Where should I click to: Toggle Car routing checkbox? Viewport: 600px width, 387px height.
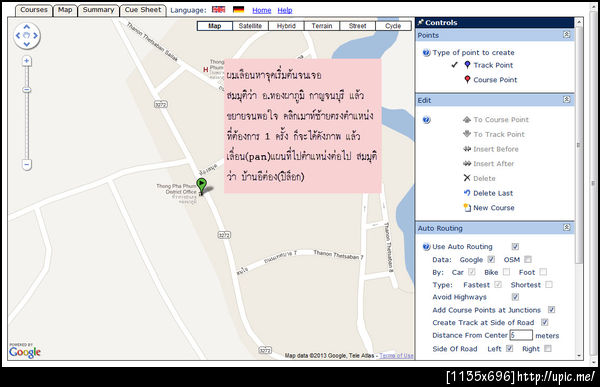click(x=472, y=272)
